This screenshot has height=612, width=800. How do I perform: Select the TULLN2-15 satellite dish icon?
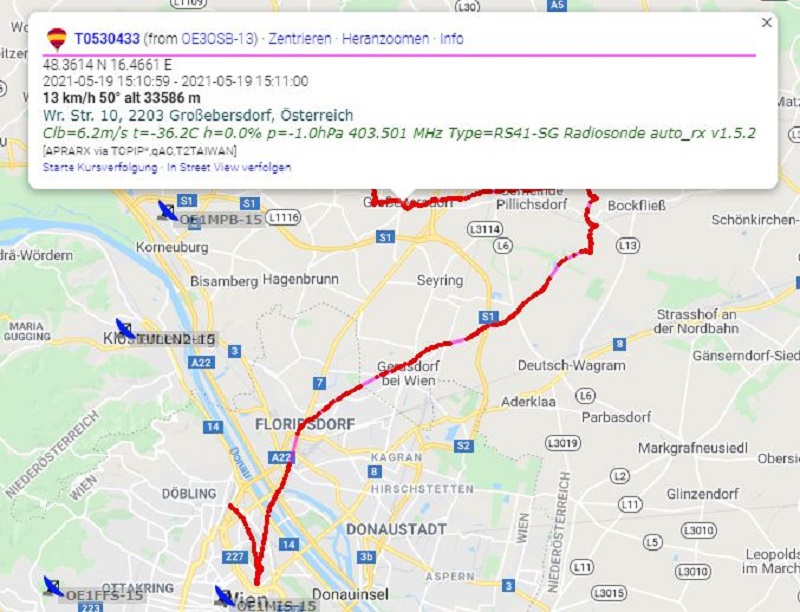tap(125, 329)
